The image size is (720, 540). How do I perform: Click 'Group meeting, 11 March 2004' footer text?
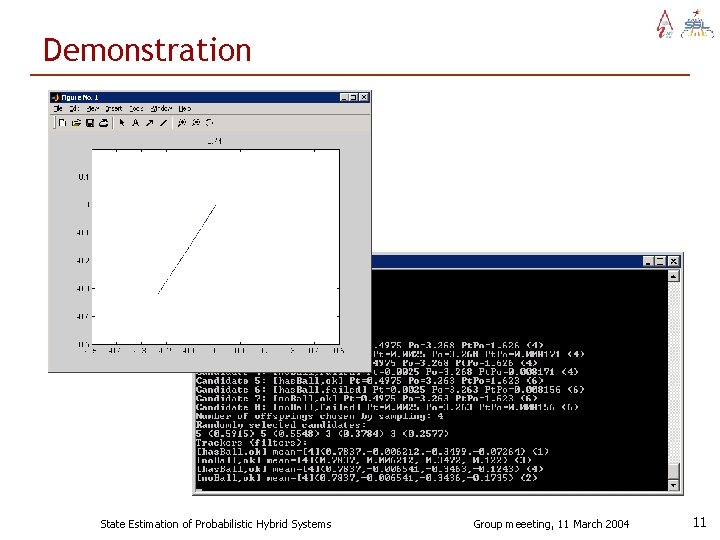tap(551, 524)
